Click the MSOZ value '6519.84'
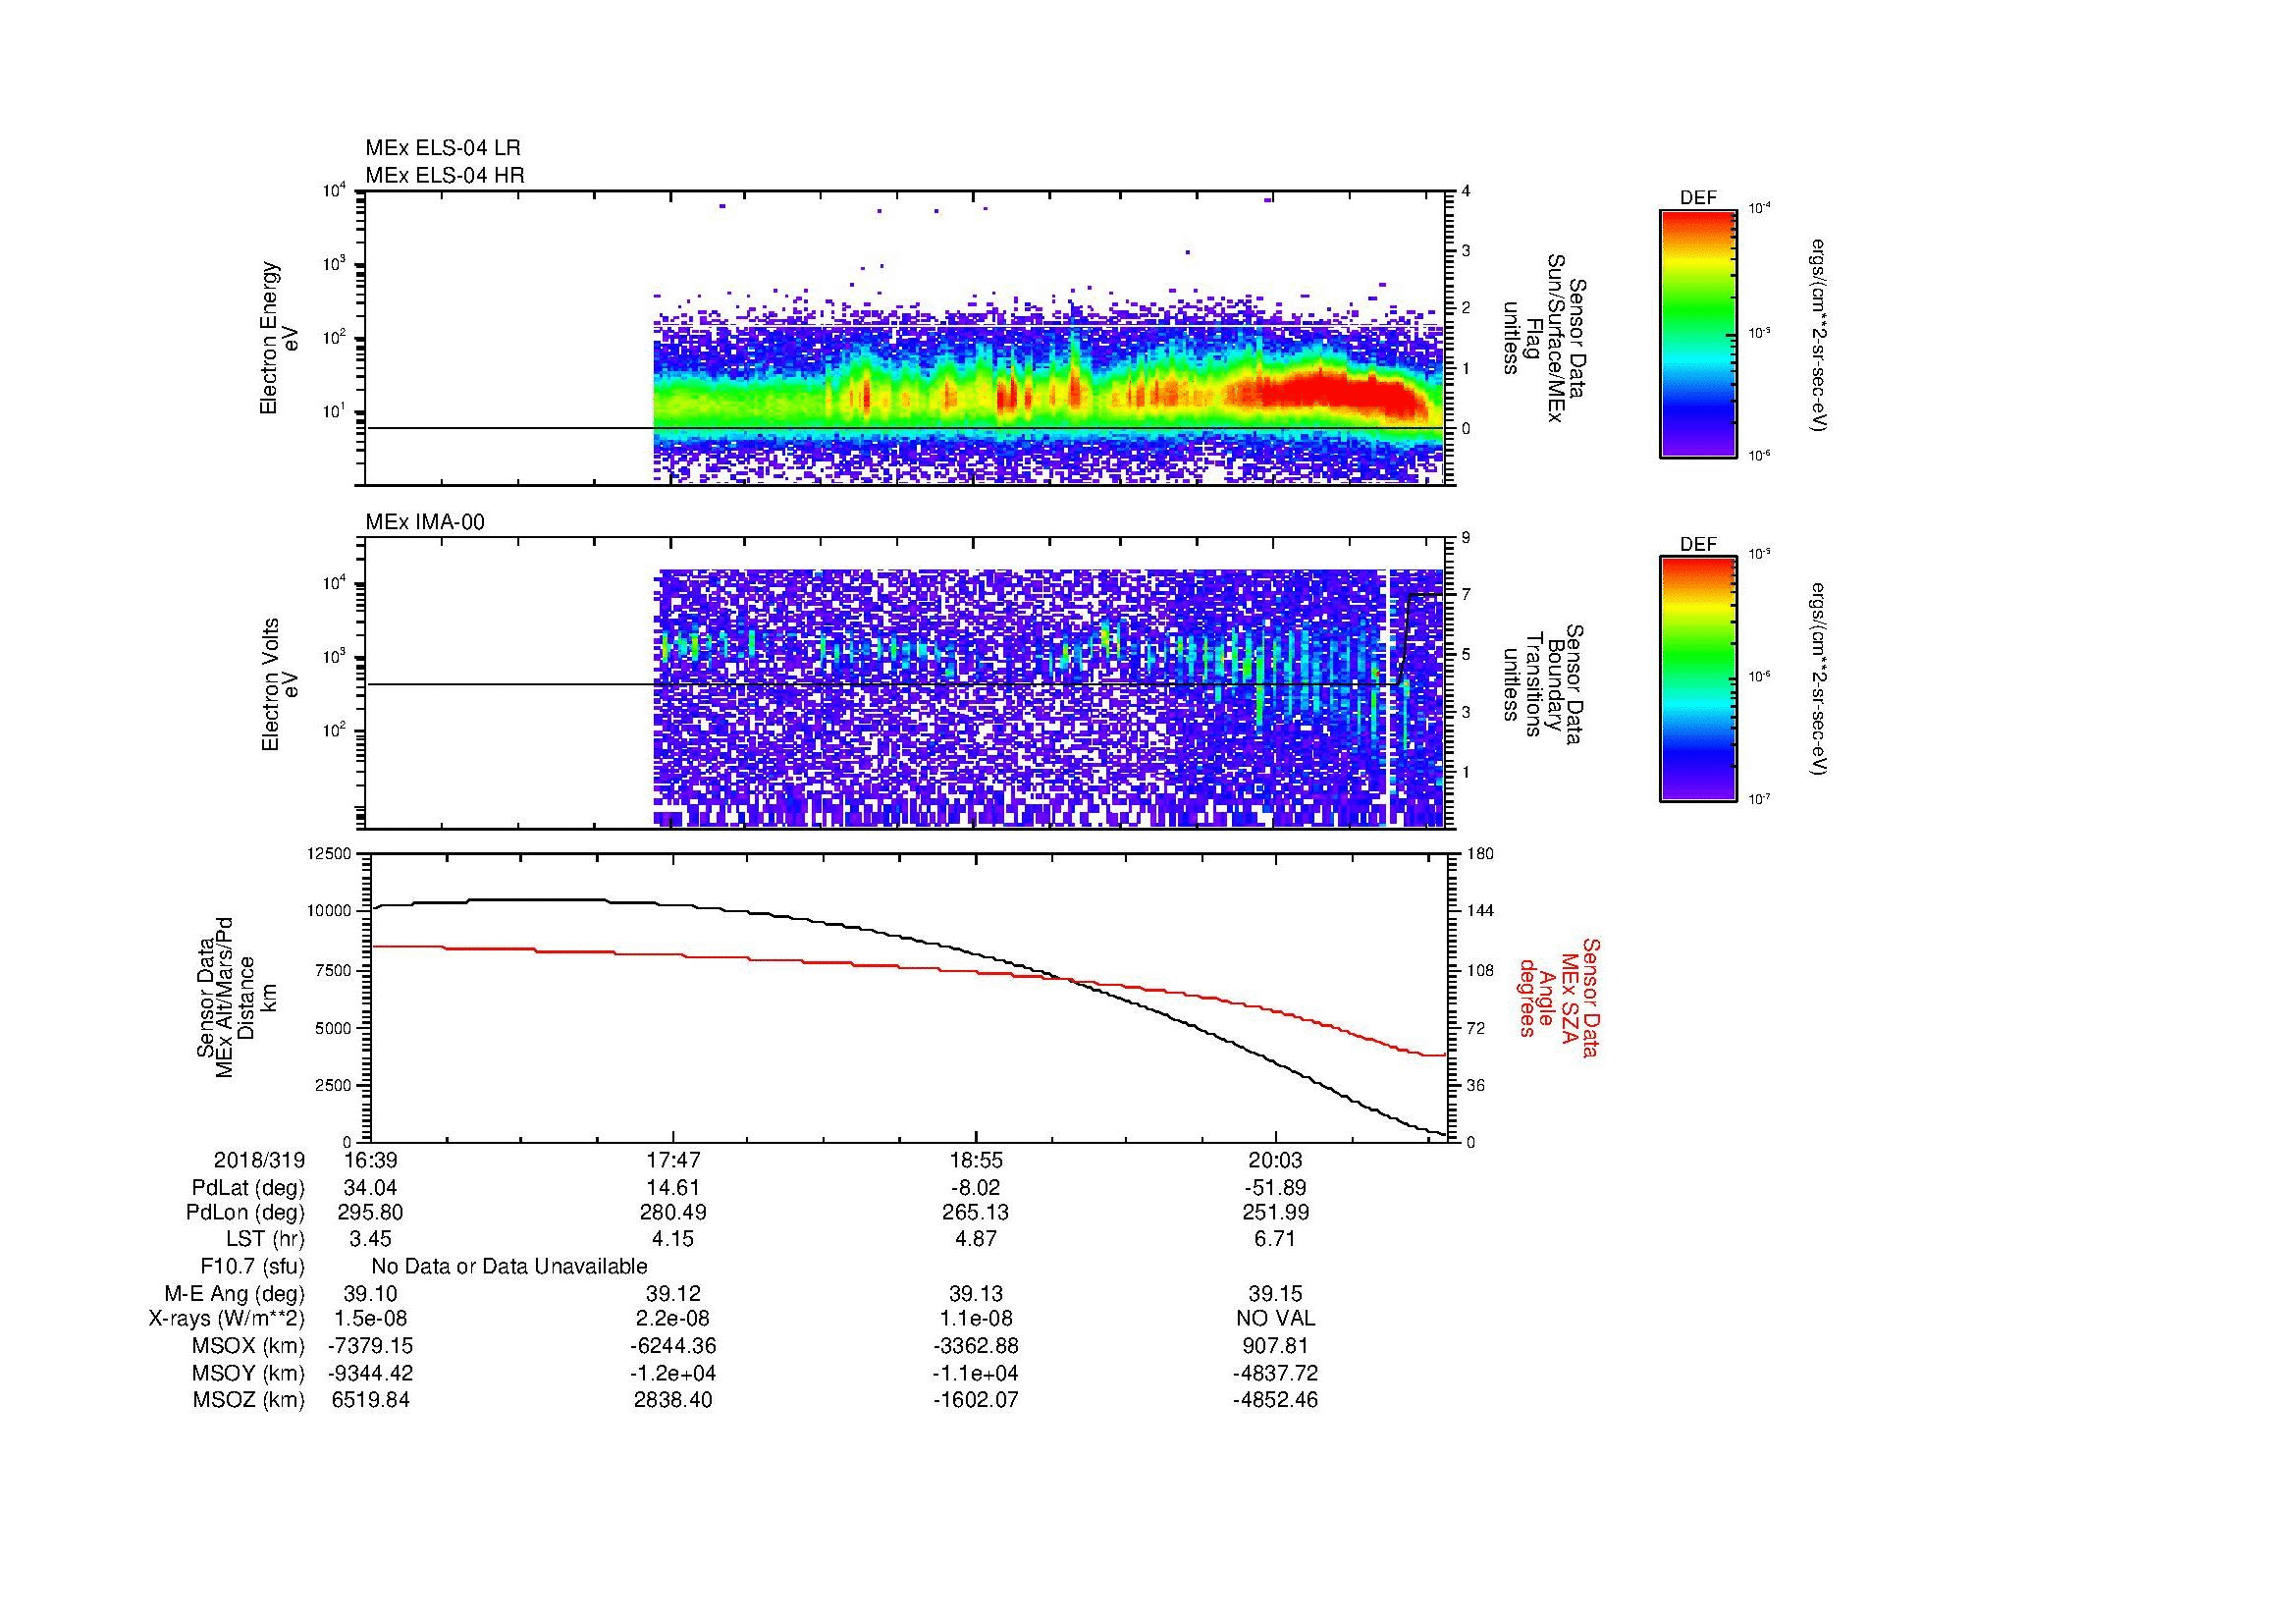The image size is (2296, 1623). click(x=370, y=1401)
